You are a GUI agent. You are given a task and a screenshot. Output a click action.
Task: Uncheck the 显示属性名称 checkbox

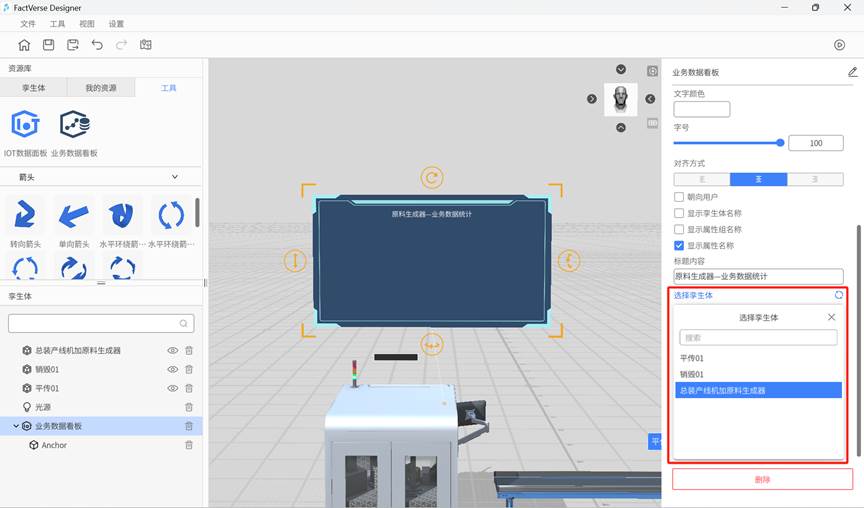tap(679, 245)
